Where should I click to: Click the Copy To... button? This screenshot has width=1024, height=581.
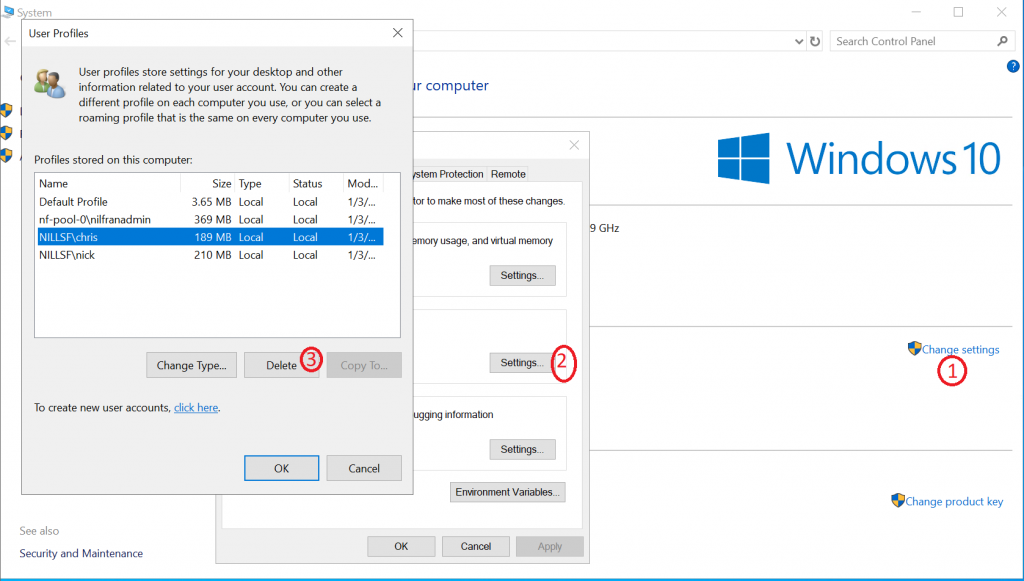pyautogui.click(x=364, y=366)
